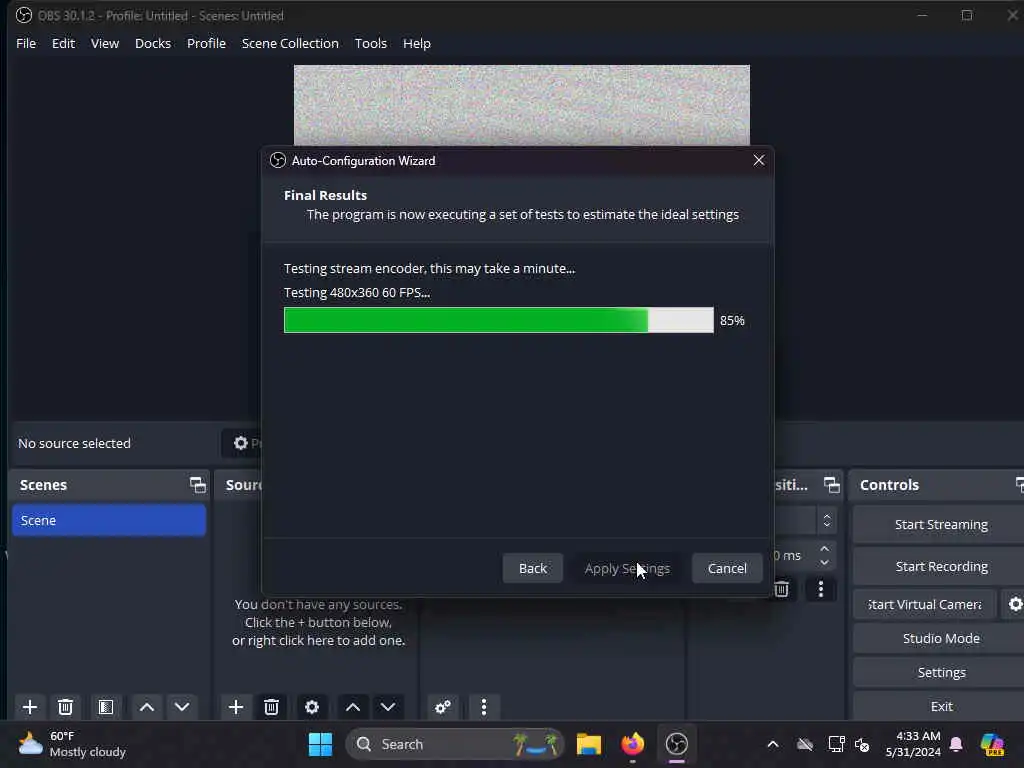Click the Back button in the wizard
The image size is (1024, 768).
[532, 568]
